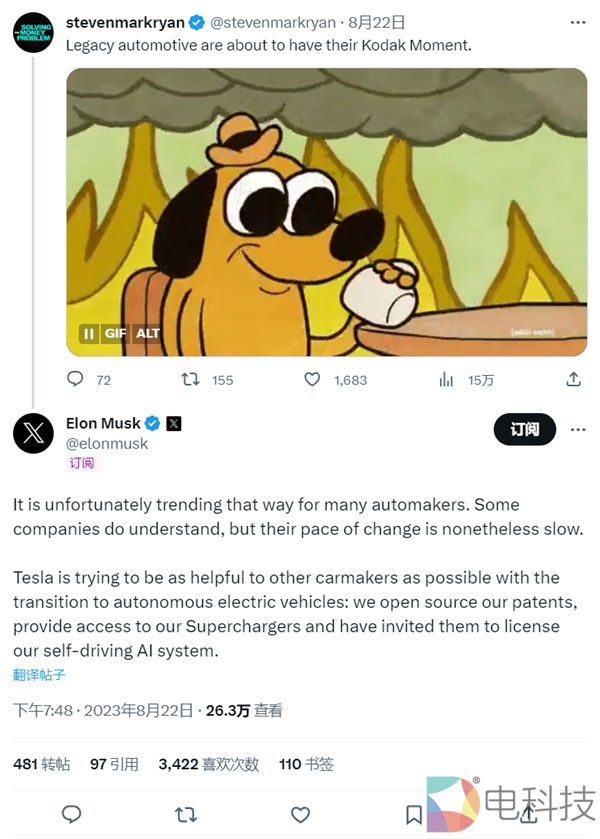Open the more options menu beside 订阅
600x839 pixels.
click(x=578, y=430)
